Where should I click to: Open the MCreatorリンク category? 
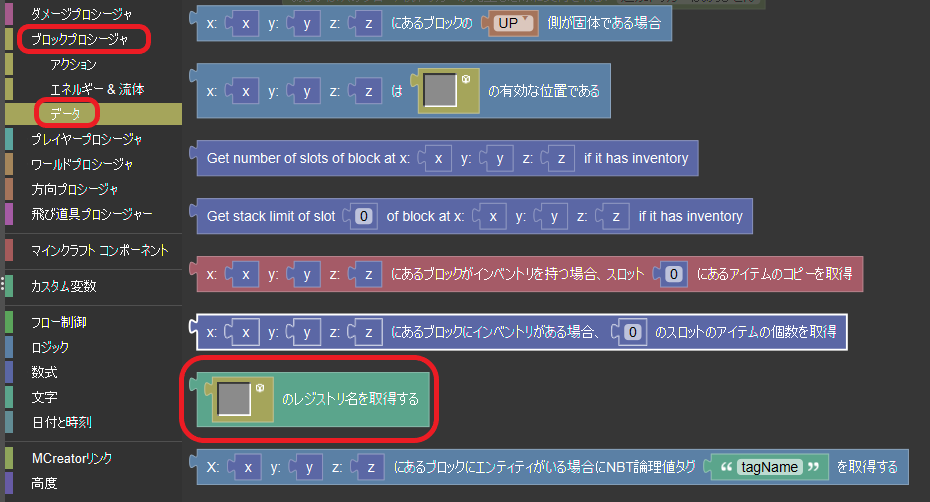pos(71,458)
